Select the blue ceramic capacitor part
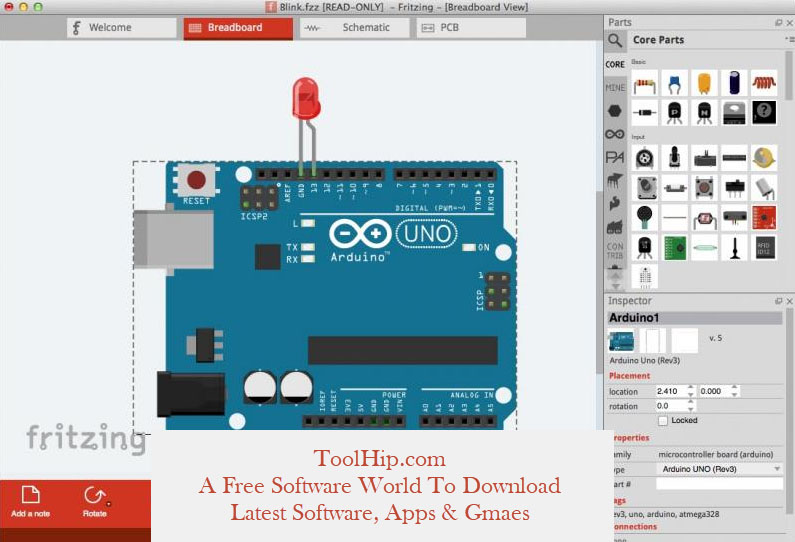Screen dimensions: 795x542 (x=674, y=83)
